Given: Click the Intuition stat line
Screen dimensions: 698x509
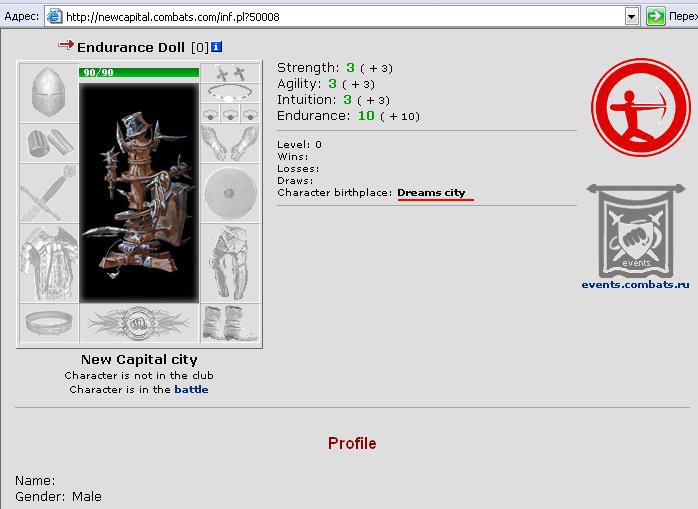Looking at the screenshot, I should (x=333, y=100).
